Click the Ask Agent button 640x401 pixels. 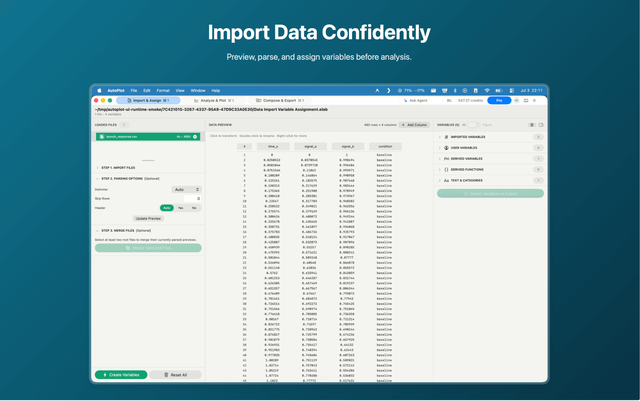(416, 100)
